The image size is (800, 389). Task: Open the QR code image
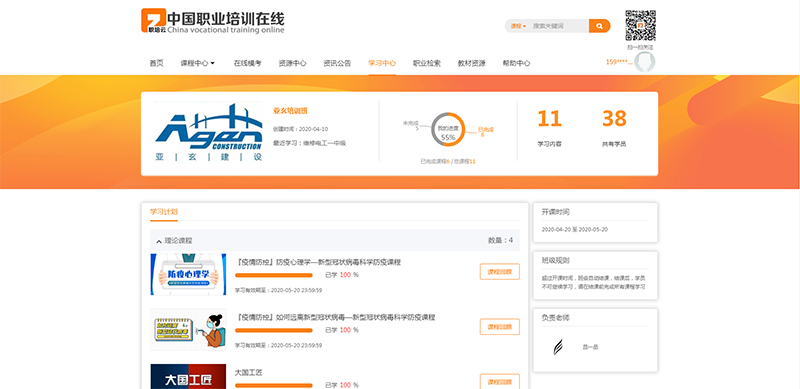pyautogui.click(x=640, y=26)
